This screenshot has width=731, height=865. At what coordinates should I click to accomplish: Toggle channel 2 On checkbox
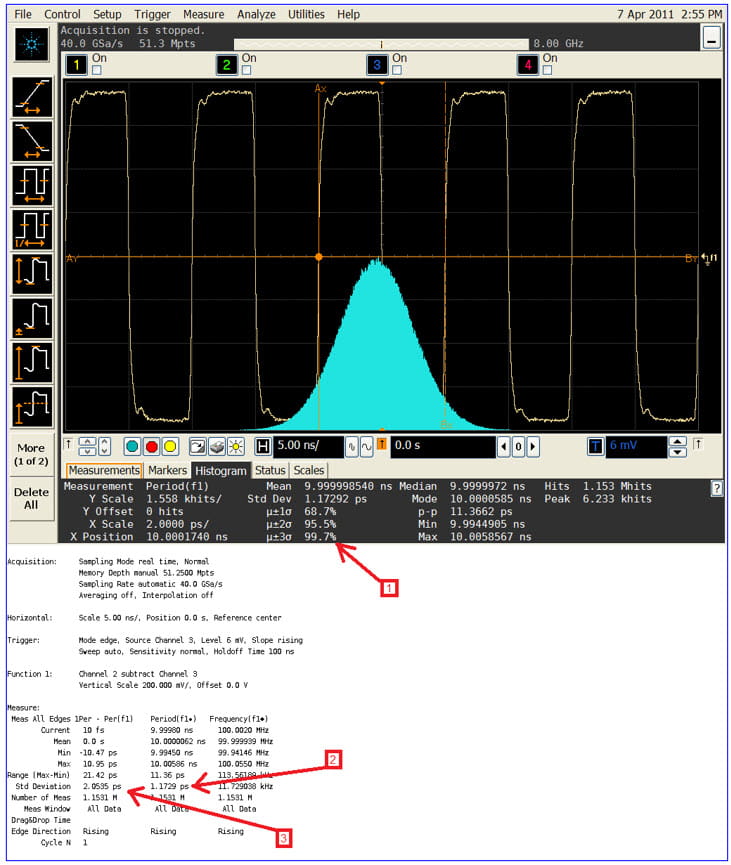247,70
